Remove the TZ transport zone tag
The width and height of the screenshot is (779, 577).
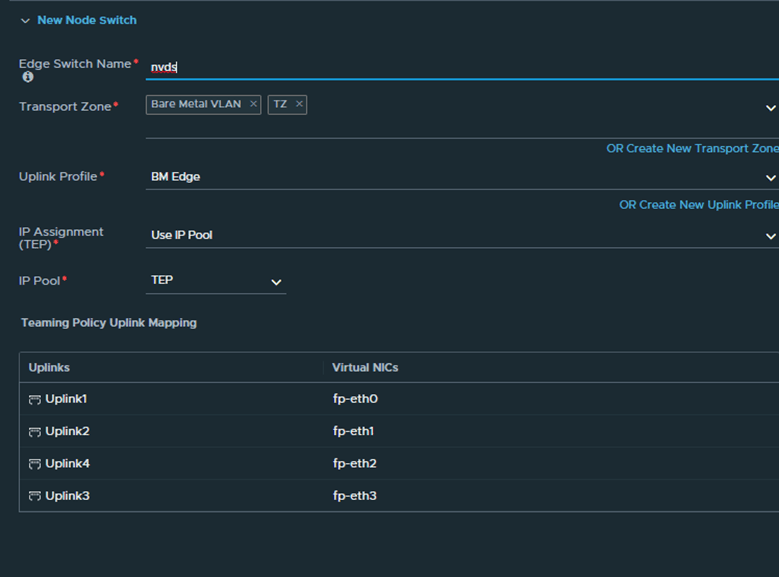pyautogui.click(x=299, y=104)
